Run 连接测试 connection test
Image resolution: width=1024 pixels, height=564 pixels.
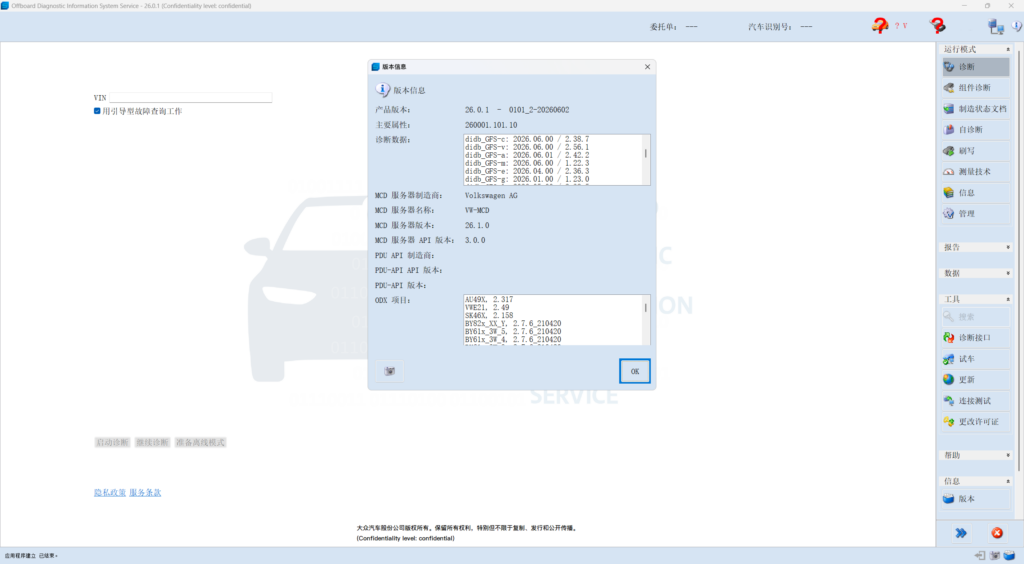click(x=976, y=401)
